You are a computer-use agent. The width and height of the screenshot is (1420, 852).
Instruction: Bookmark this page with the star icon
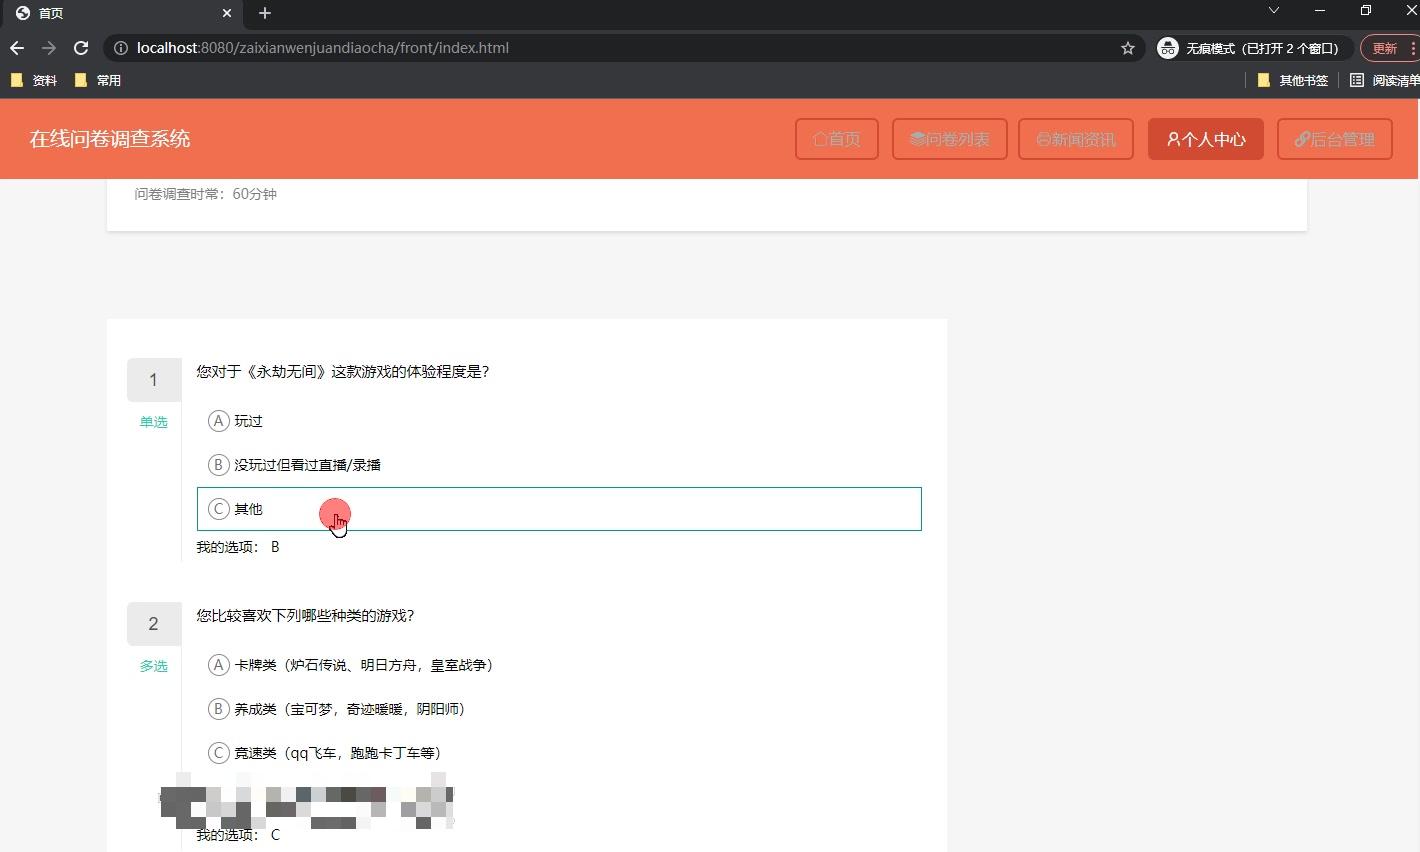[1128, 48]
